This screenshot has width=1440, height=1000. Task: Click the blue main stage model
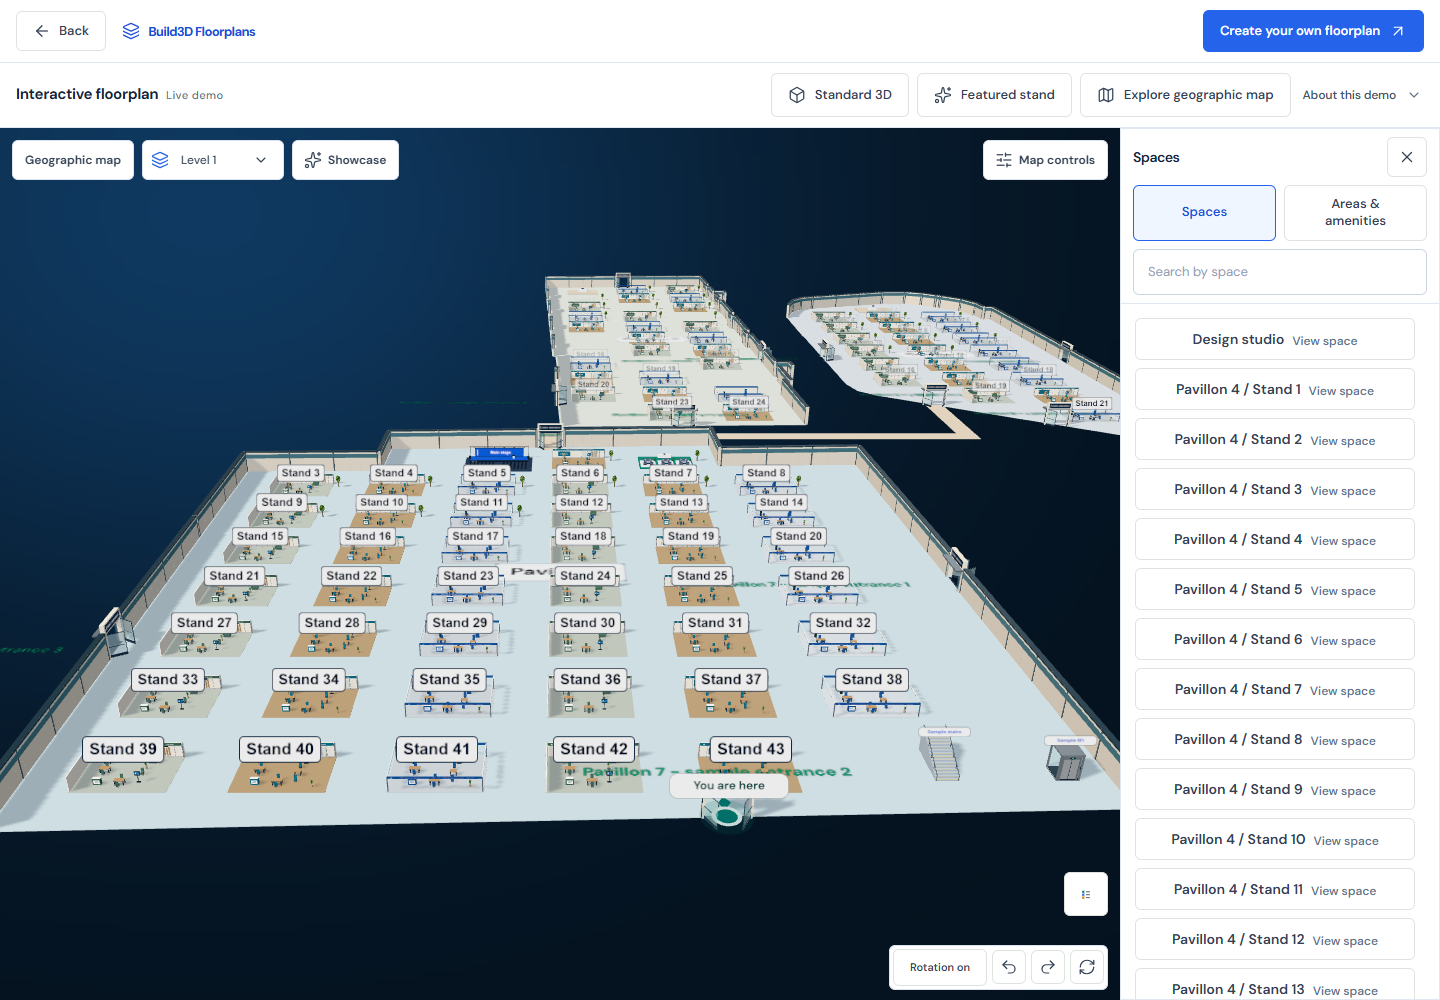point(500,457)
